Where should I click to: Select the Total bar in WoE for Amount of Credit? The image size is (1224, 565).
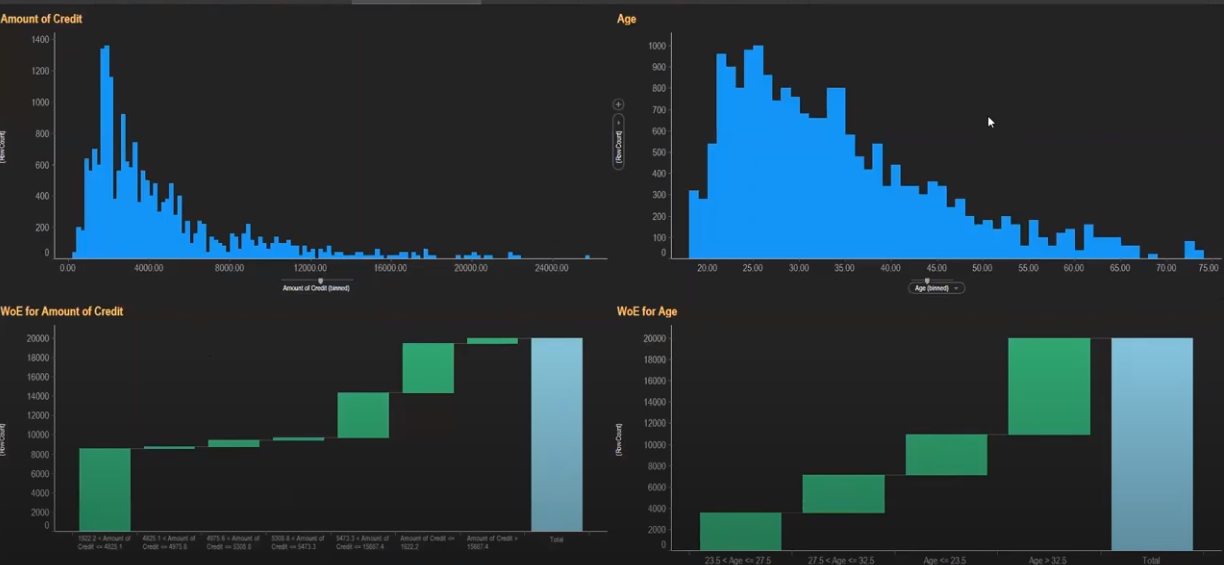pyautogui.click(x=557, y=434)
